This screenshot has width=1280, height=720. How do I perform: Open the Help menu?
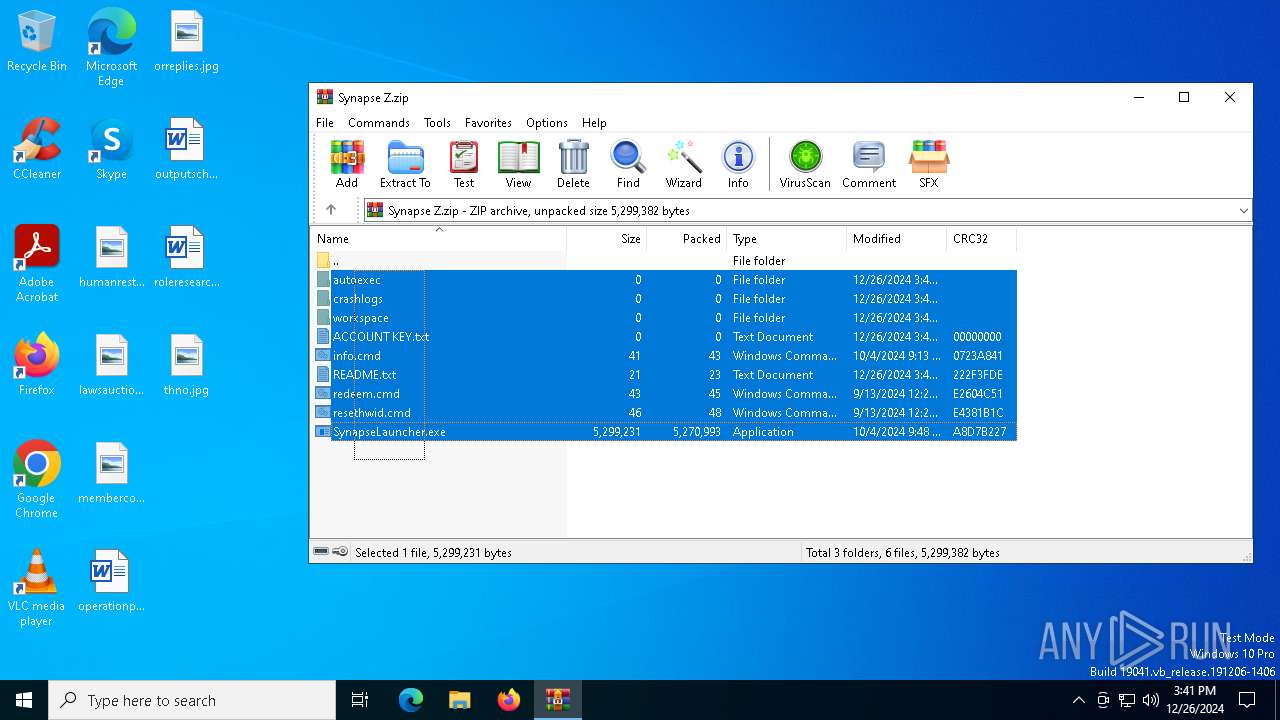(x=594, y=123)
